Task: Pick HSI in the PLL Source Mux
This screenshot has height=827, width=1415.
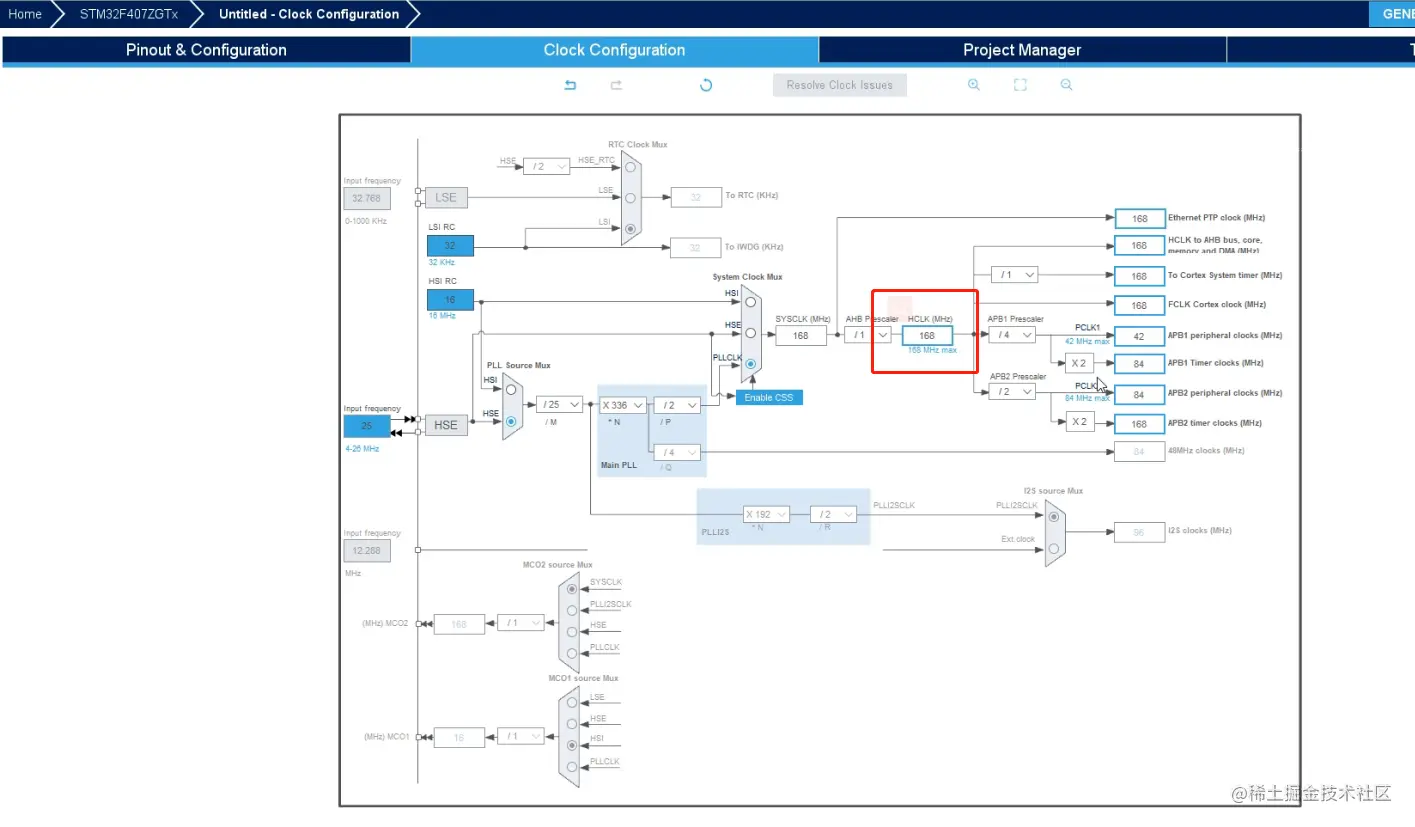Action: (x=511, y=389)
